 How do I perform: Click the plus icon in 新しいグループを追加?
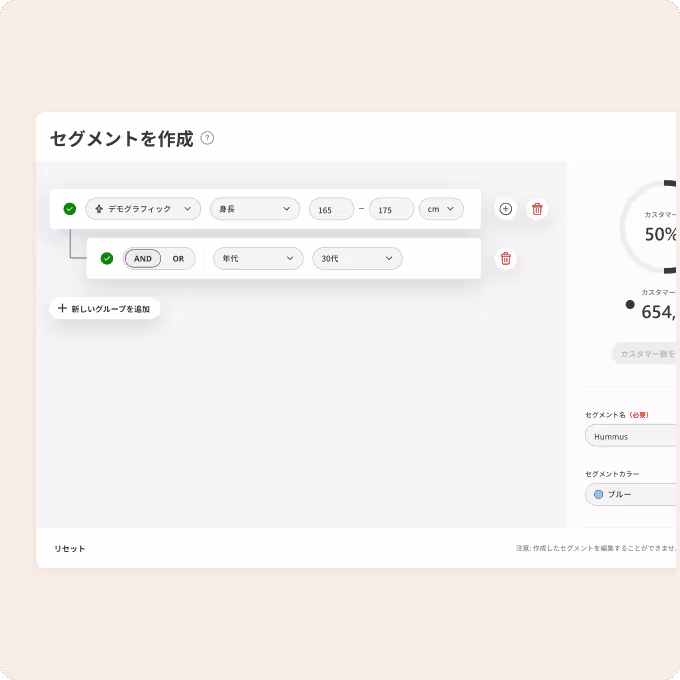(x=62, y=308)
